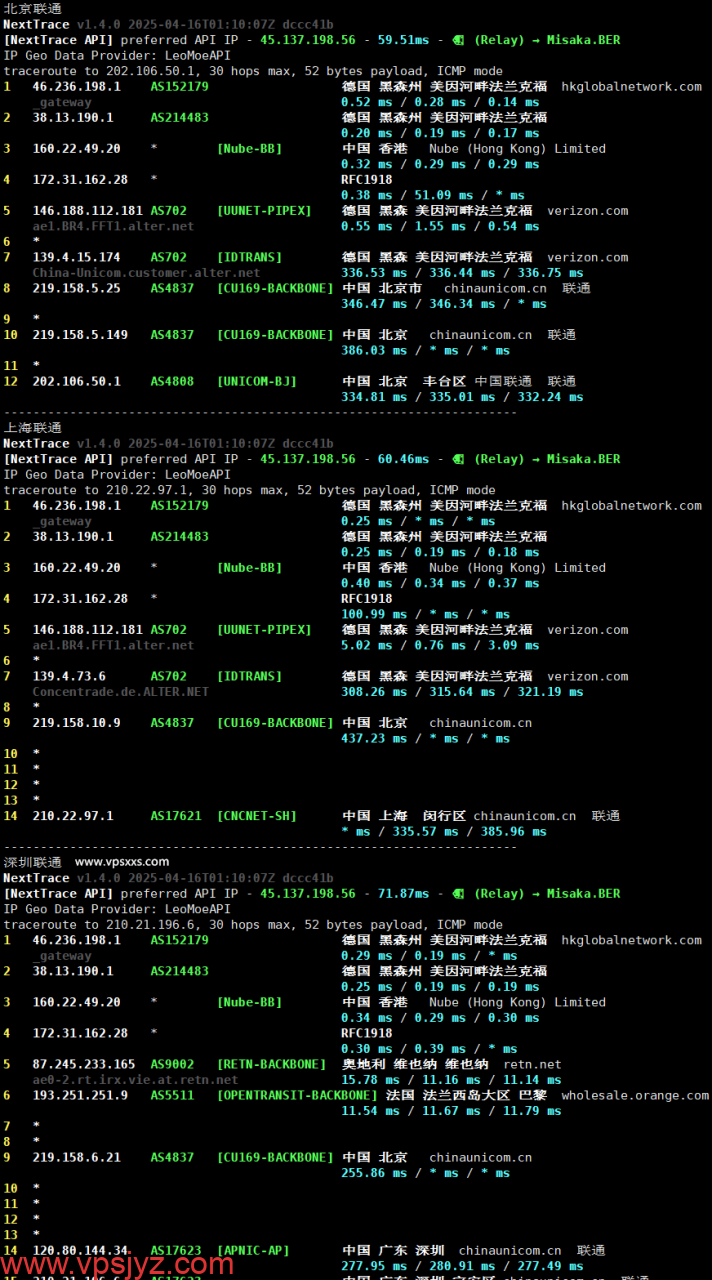Click the hop IP 139.4.15.174
The image size is (712, 1280).
pyautogui.click(x=76, y=257)
